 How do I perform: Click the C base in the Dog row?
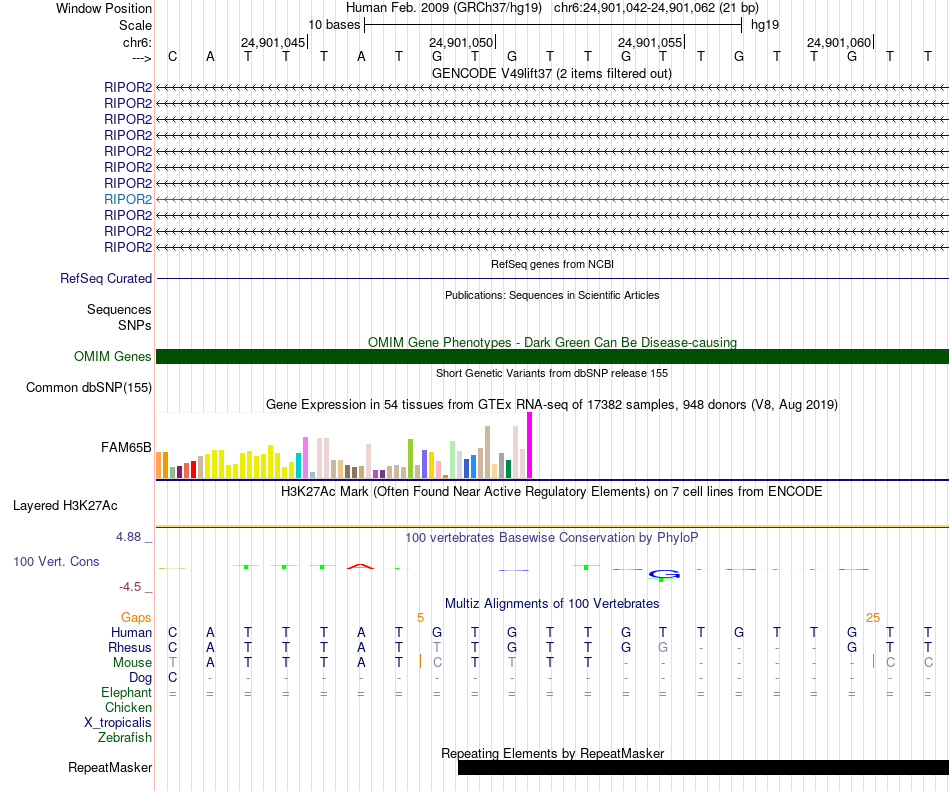(173, 678)
